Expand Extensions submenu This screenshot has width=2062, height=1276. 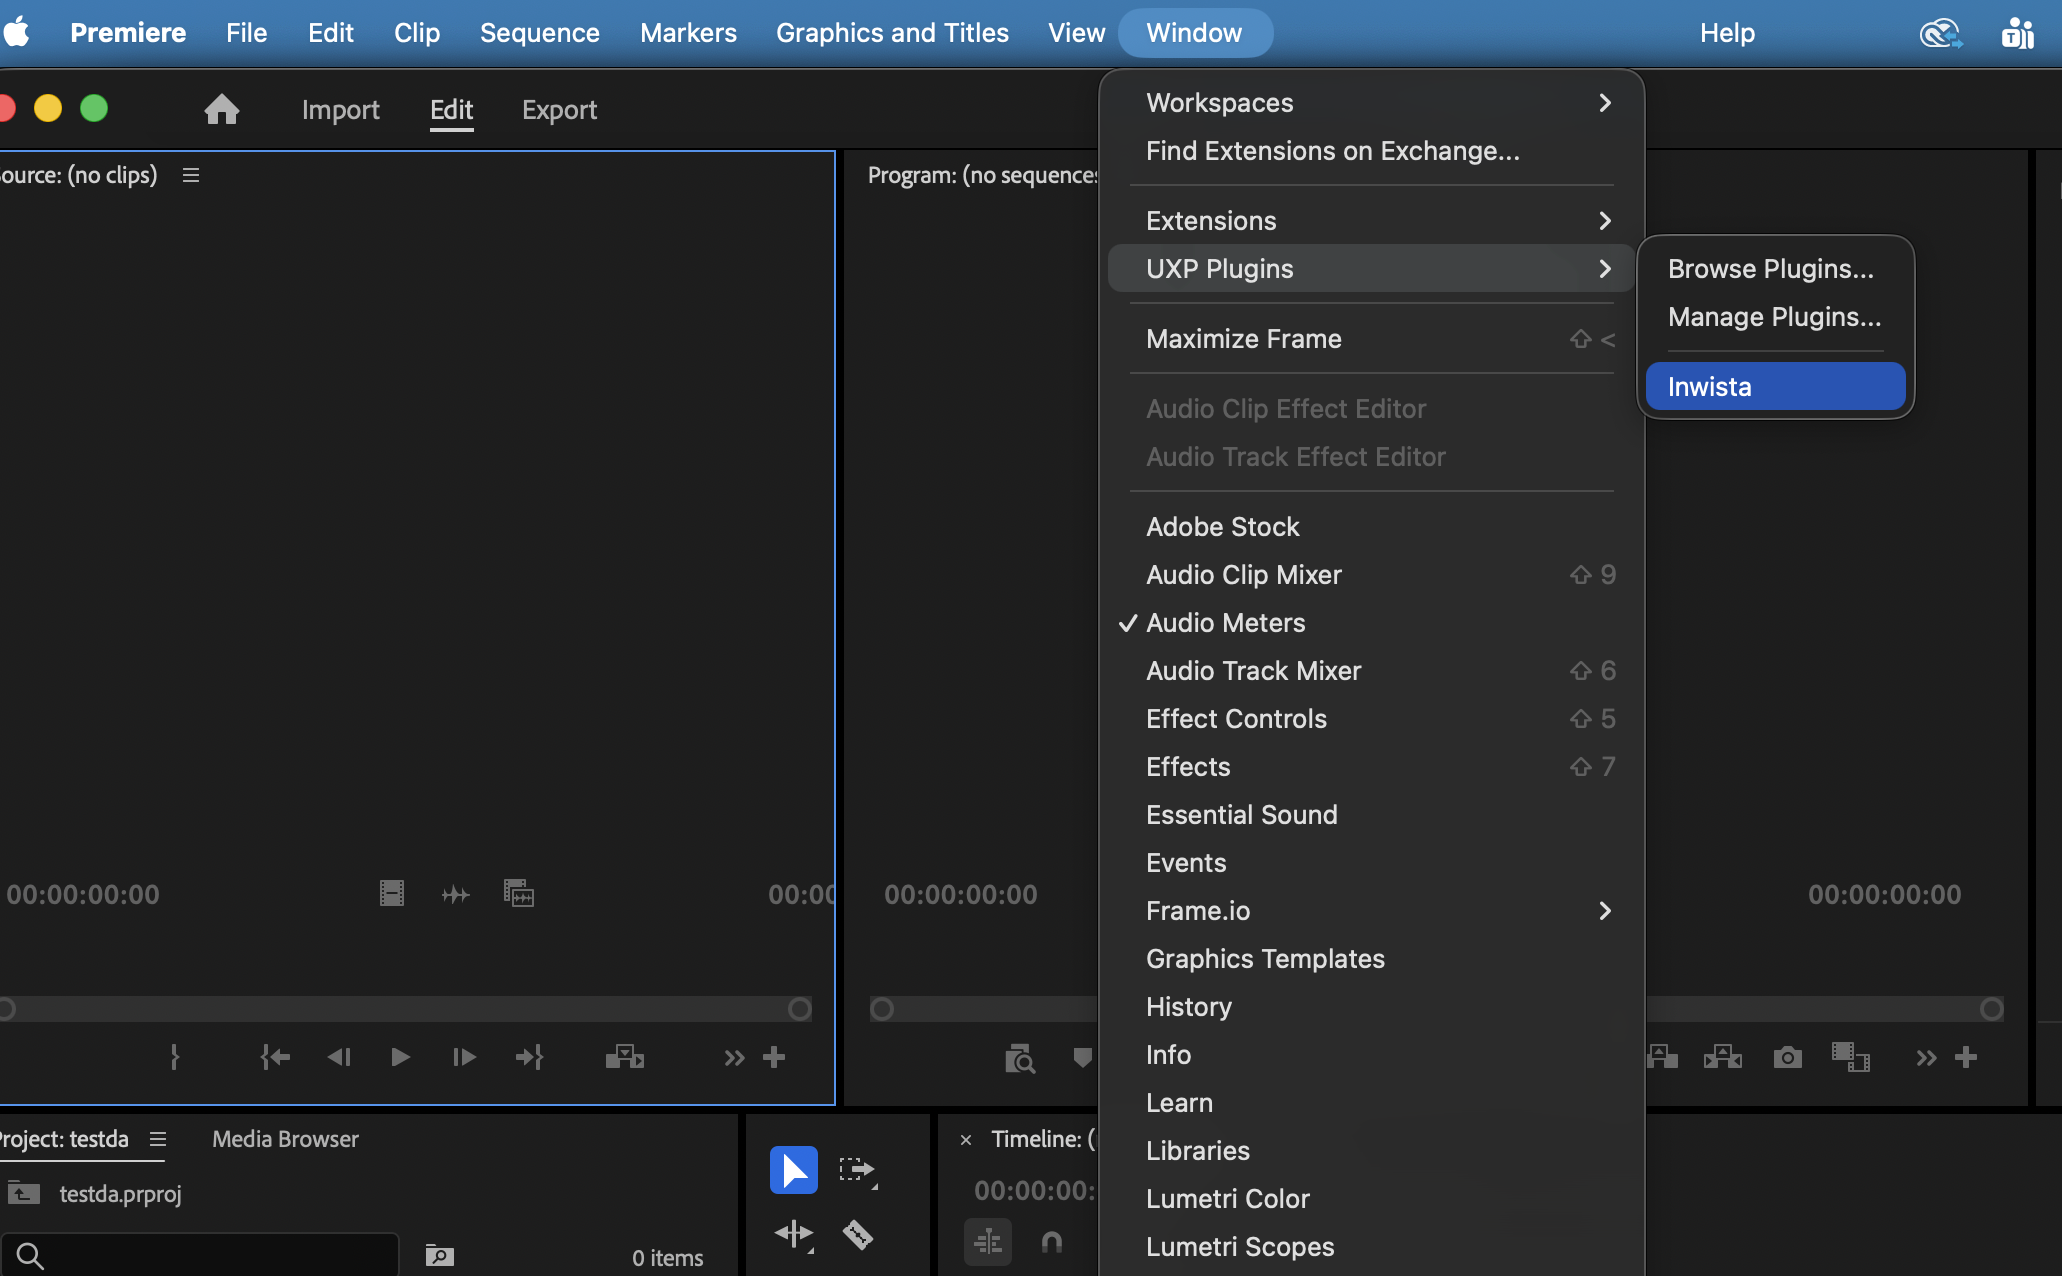1371,221
